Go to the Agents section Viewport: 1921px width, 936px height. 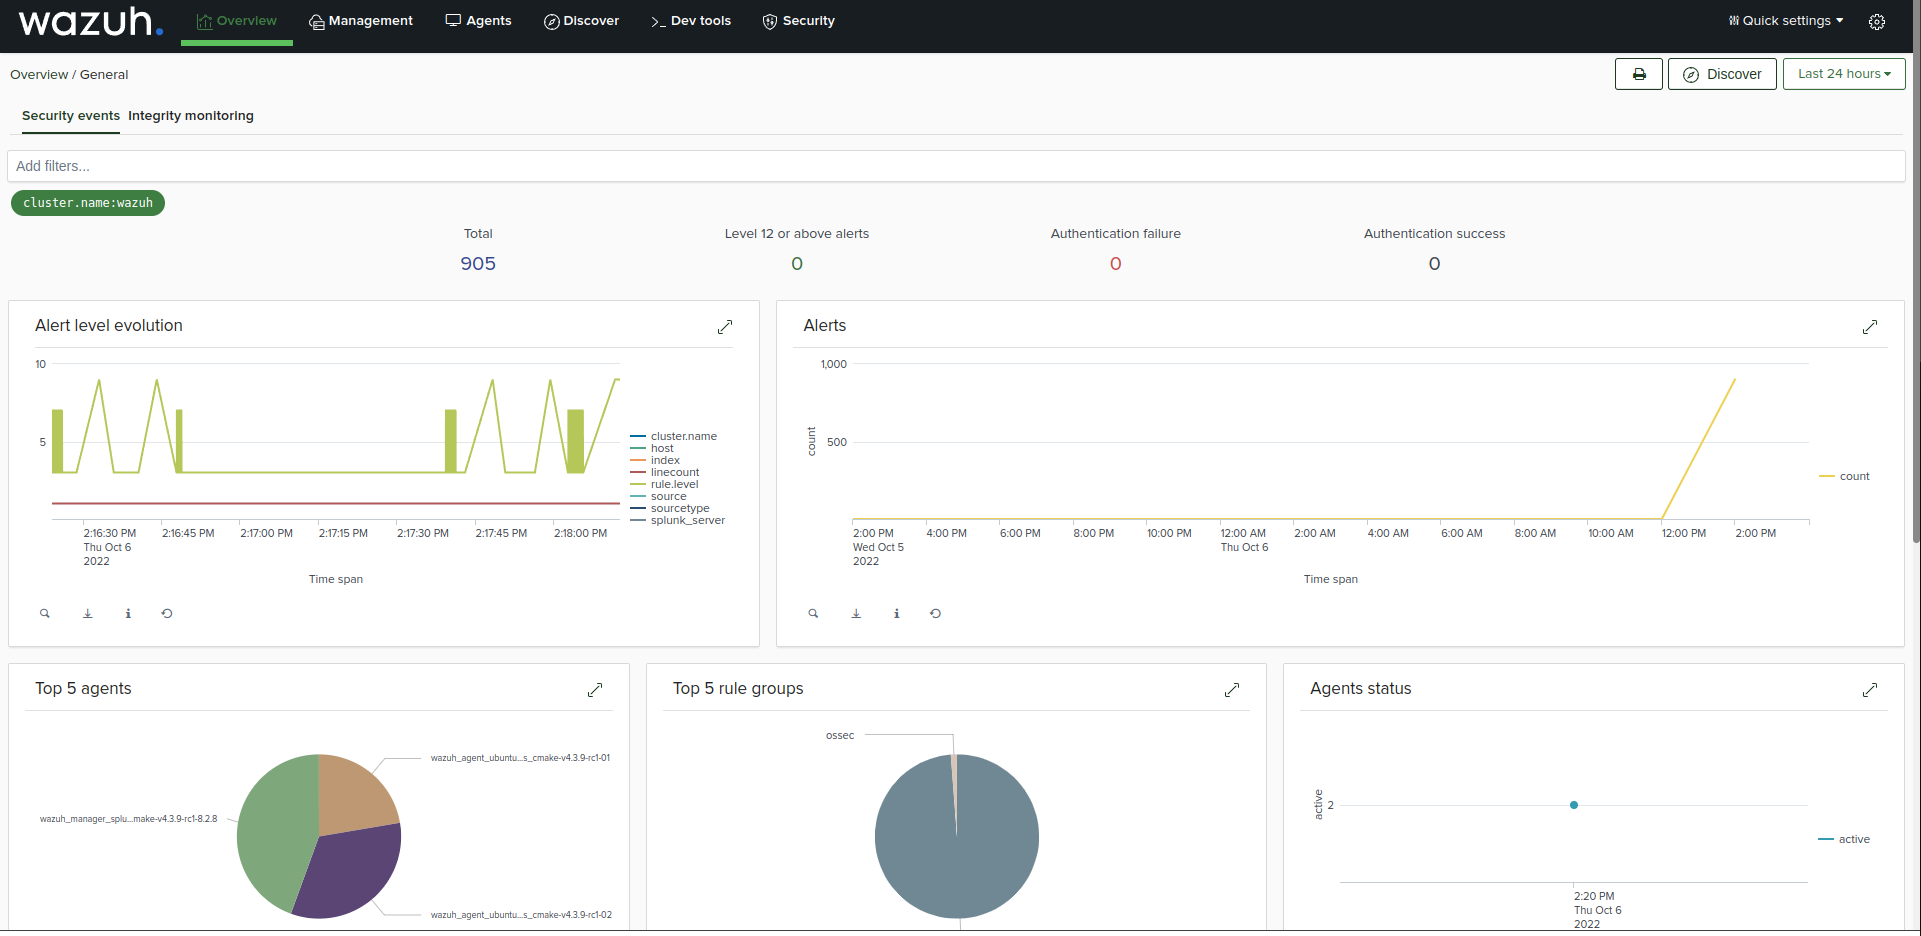pos(478,21)
